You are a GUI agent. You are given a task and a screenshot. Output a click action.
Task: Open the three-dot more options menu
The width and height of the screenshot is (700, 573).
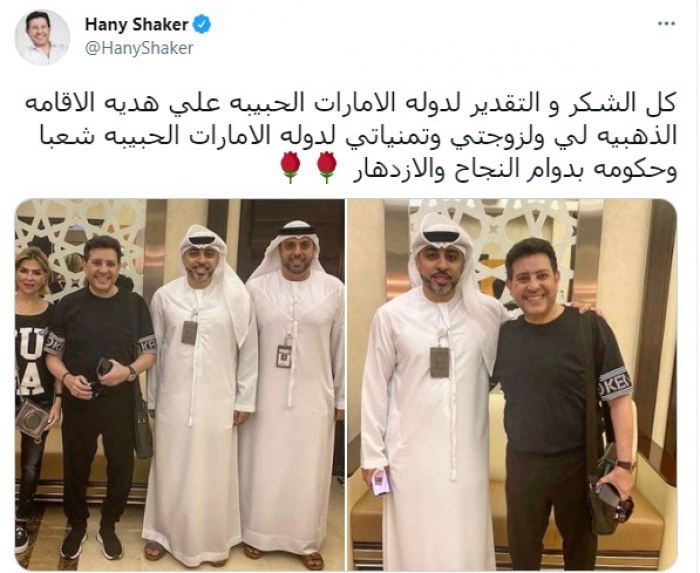pyautogui.click(x=666, y=24)
